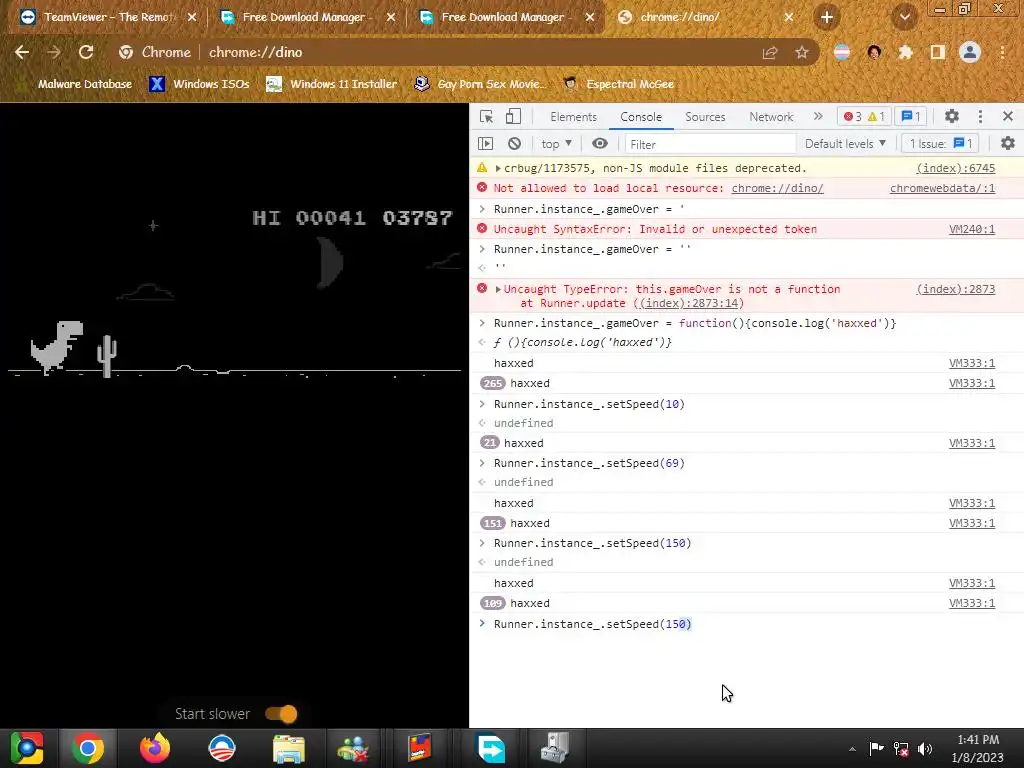The height and width of the screenshot is (768, 1024).
Task: Toggle the device toolbar icon
Action: pos(513,117)
